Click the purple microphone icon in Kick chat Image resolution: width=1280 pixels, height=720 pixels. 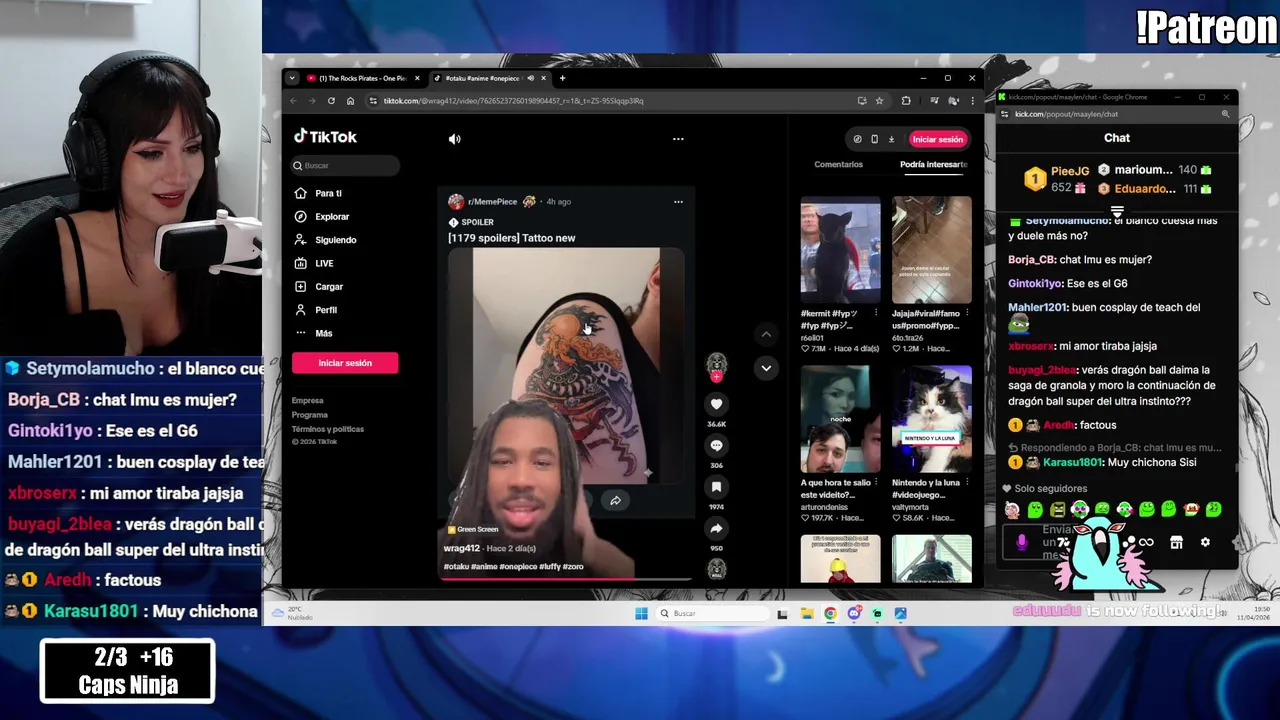pos(1021,542)
